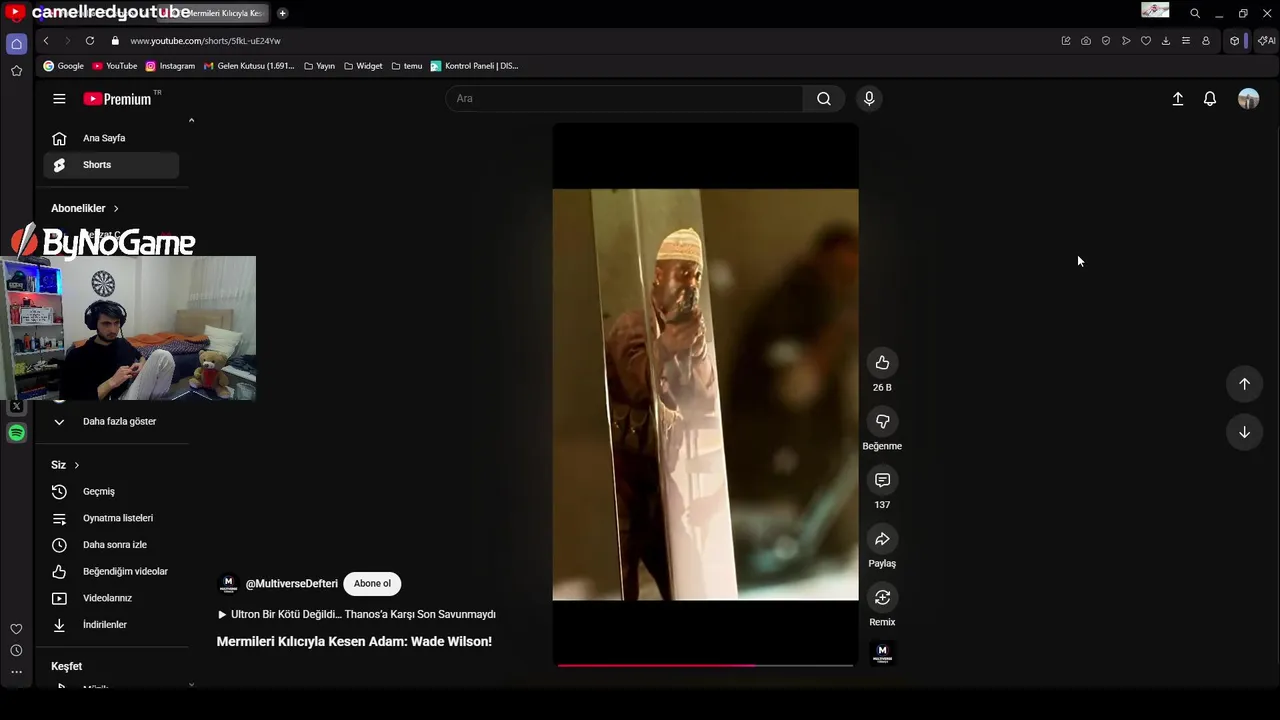Pause the Short by clicking the video

tap(705, 394)
